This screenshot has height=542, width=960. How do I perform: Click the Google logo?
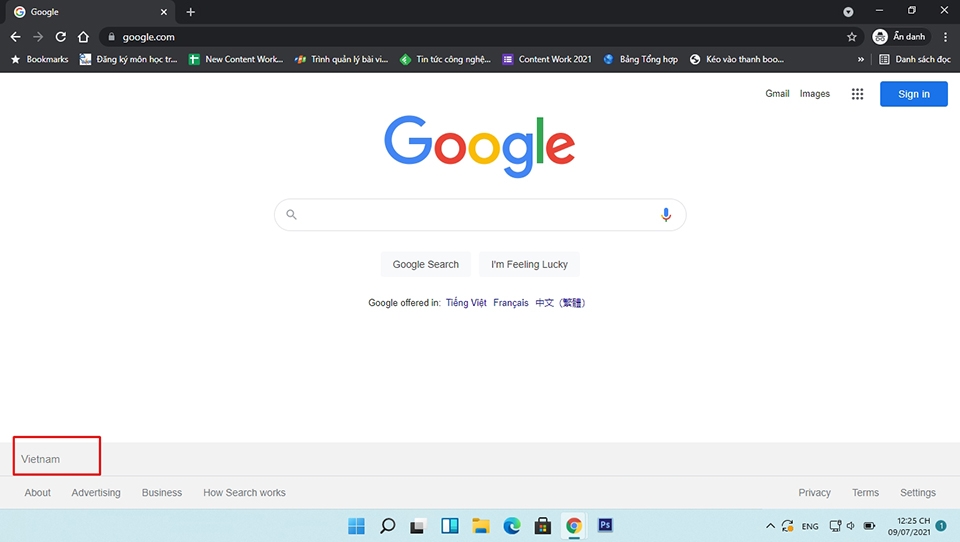click(x=479, y=146)
